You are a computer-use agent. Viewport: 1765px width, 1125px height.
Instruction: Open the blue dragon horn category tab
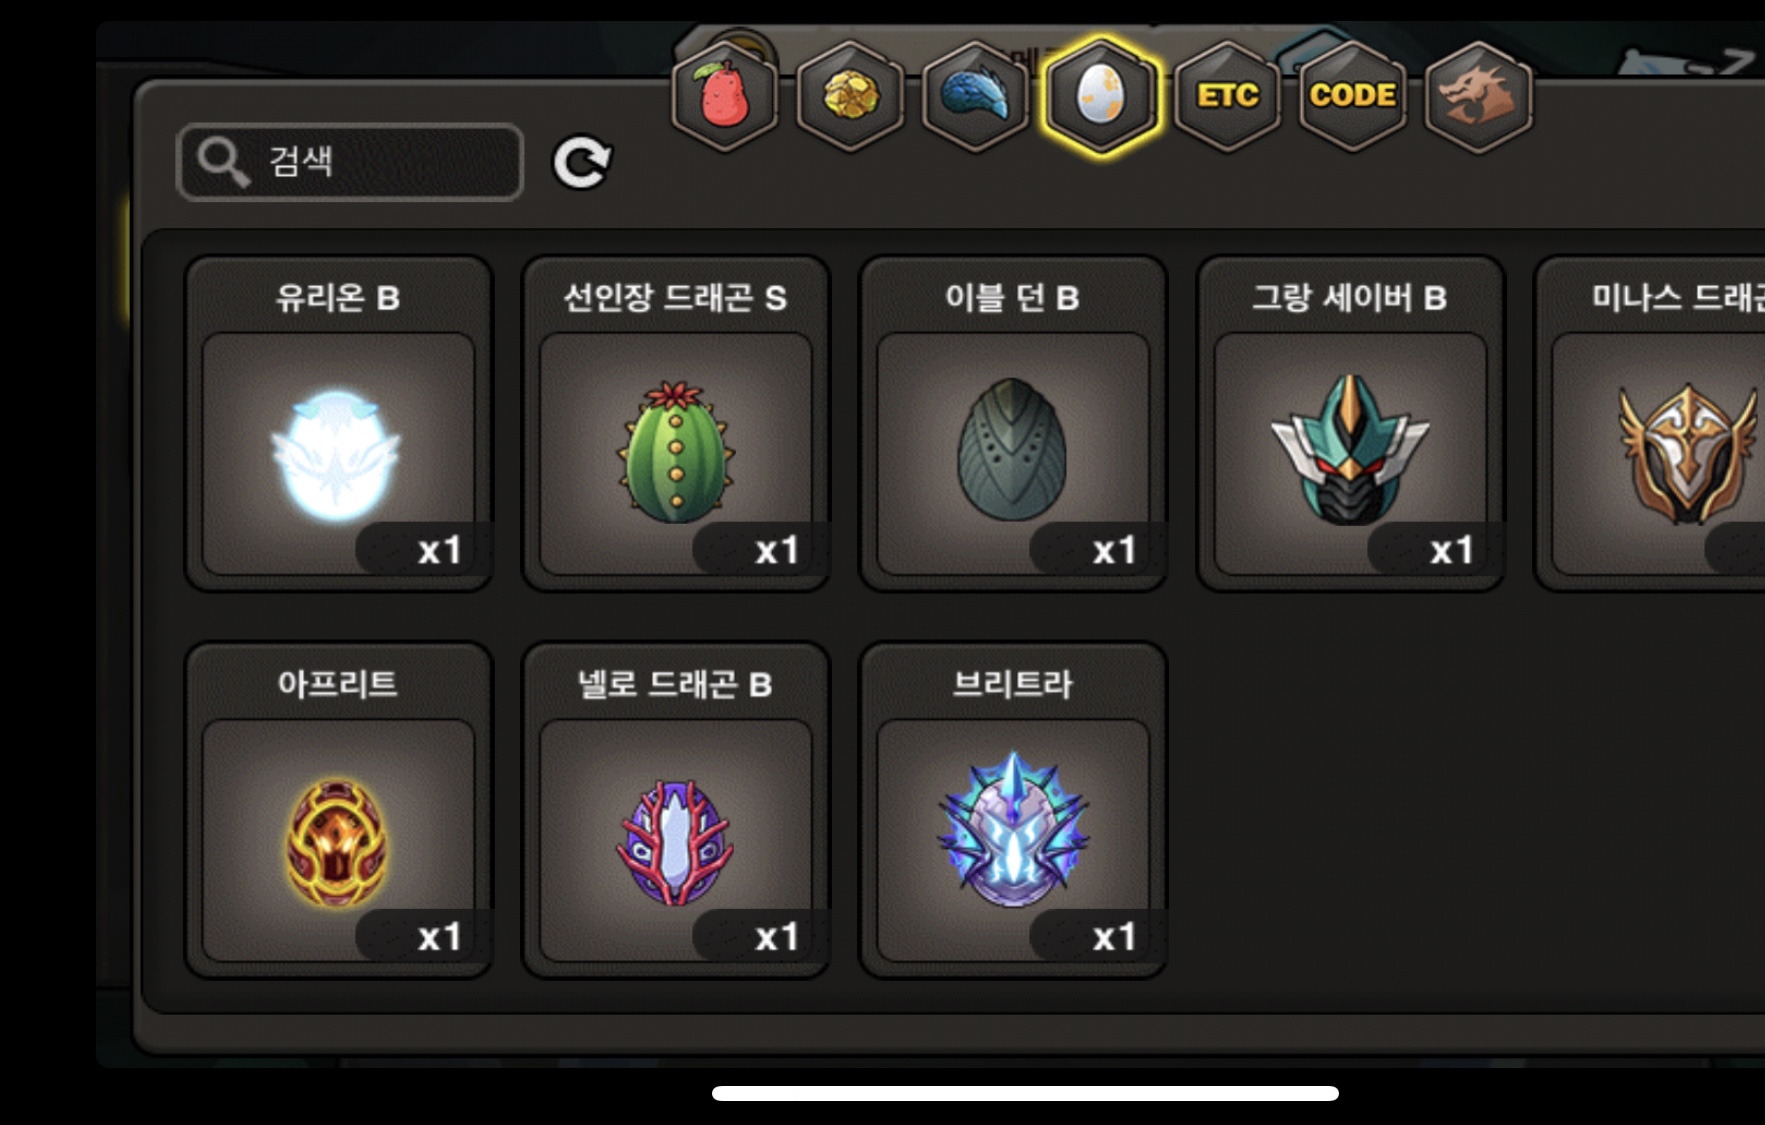[975, 96]
